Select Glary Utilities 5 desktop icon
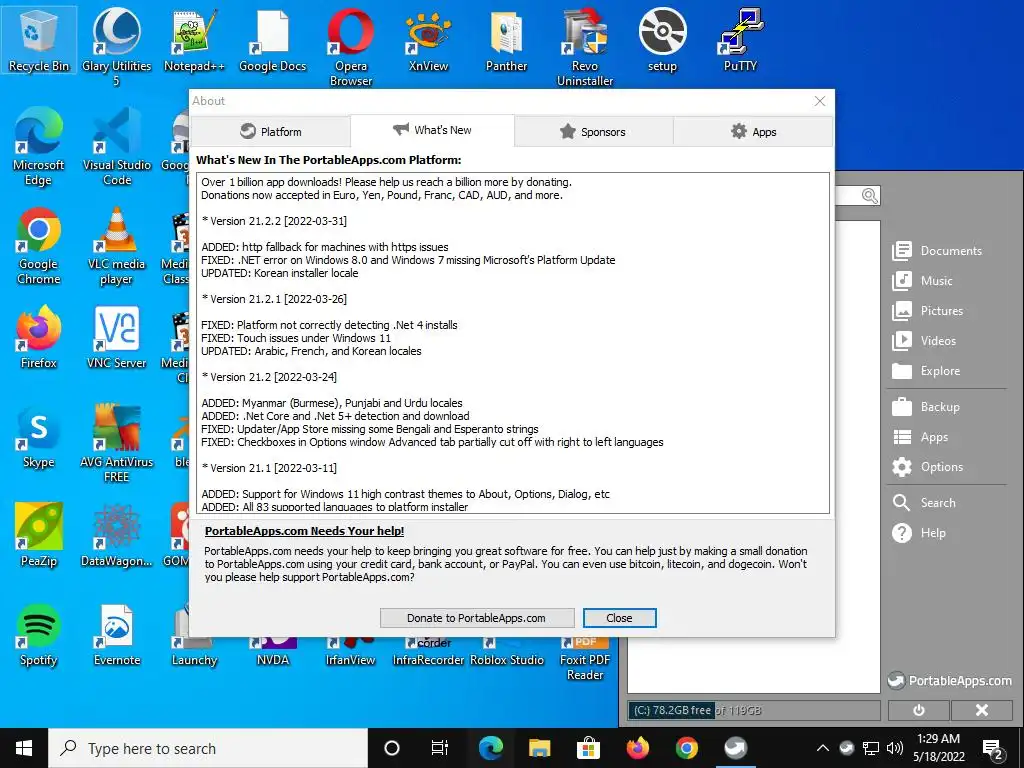This screenshot has height=768, width=1024. click(116, 46)
